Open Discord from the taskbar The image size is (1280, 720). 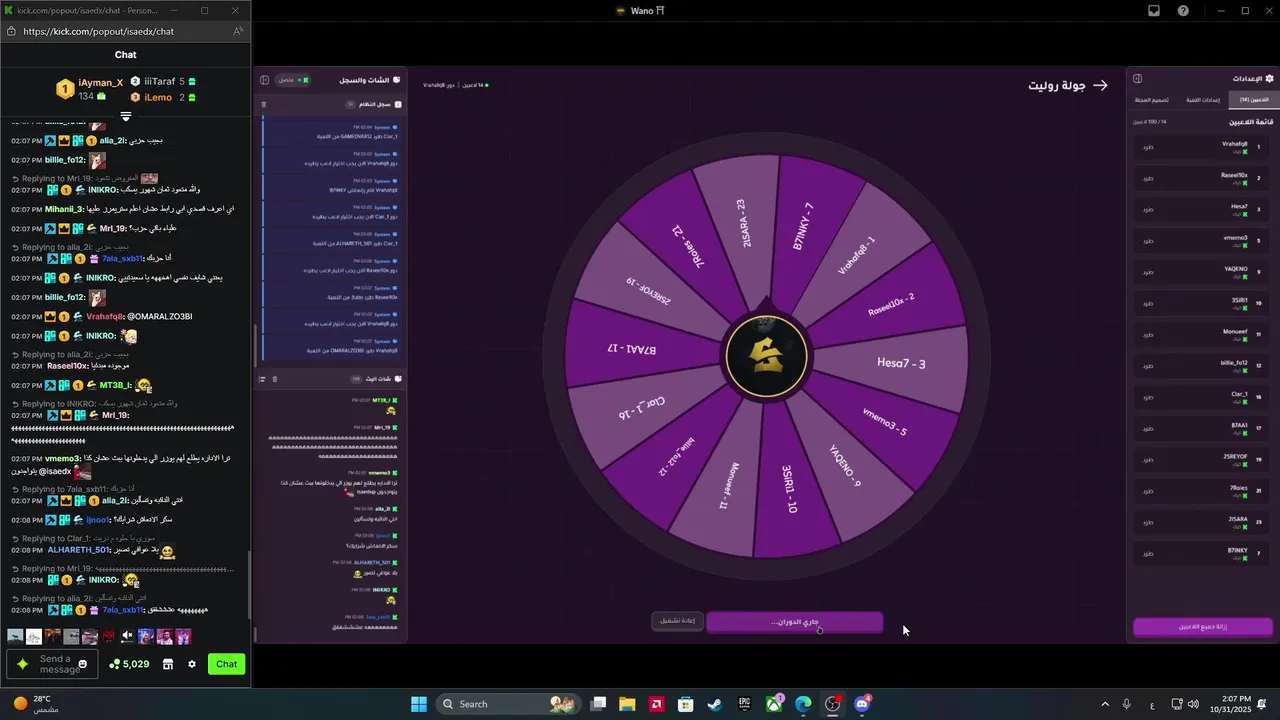click(x=862, y=704)
